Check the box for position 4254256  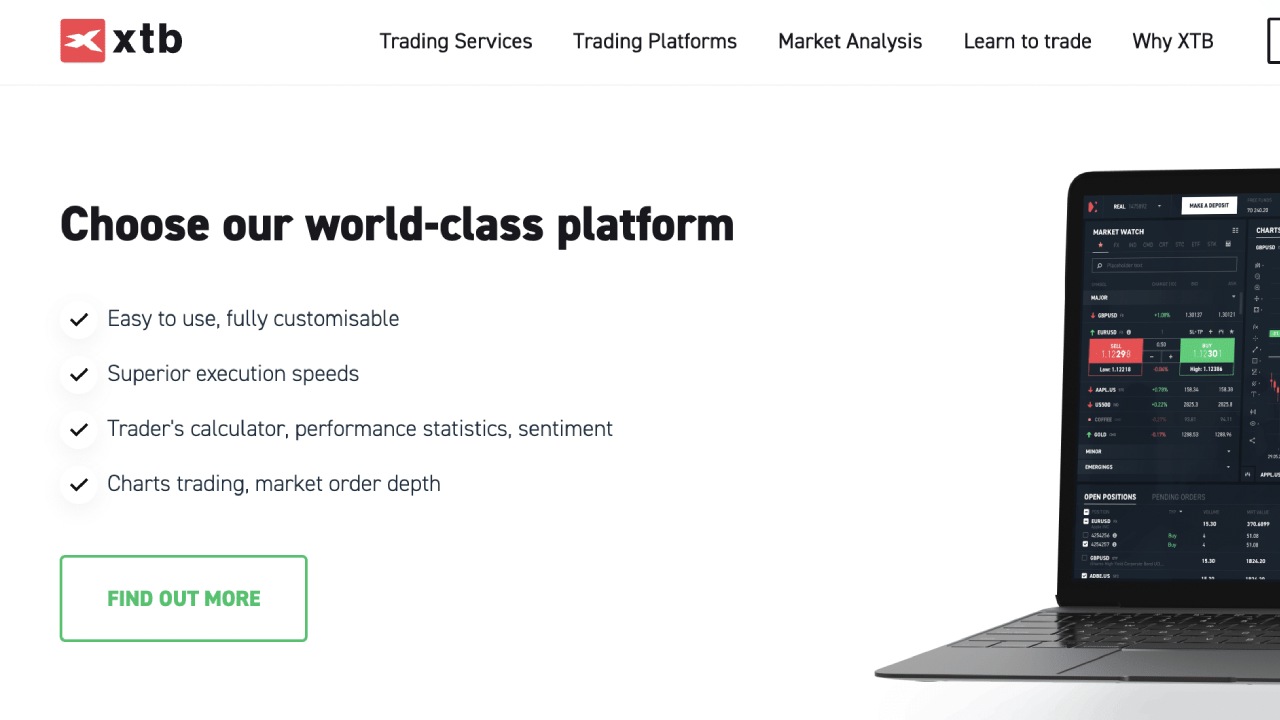click(1087, 536)
